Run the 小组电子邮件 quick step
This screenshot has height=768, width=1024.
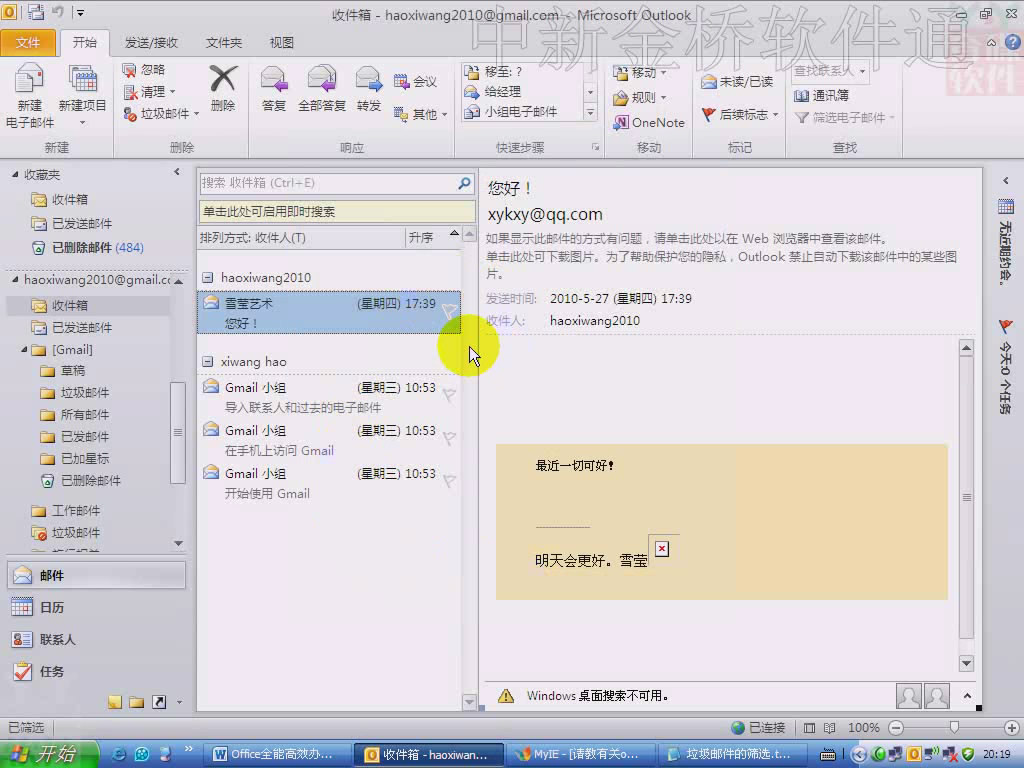tap(511, 112)
